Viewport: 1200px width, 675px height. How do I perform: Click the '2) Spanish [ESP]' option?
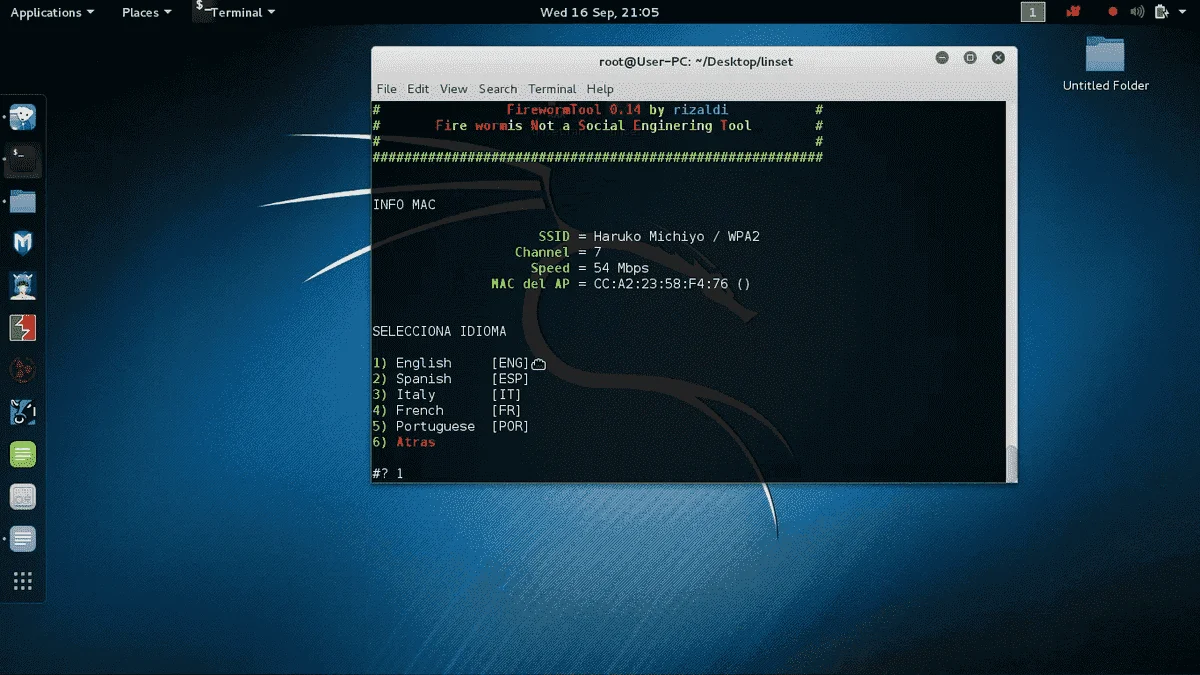451,379
